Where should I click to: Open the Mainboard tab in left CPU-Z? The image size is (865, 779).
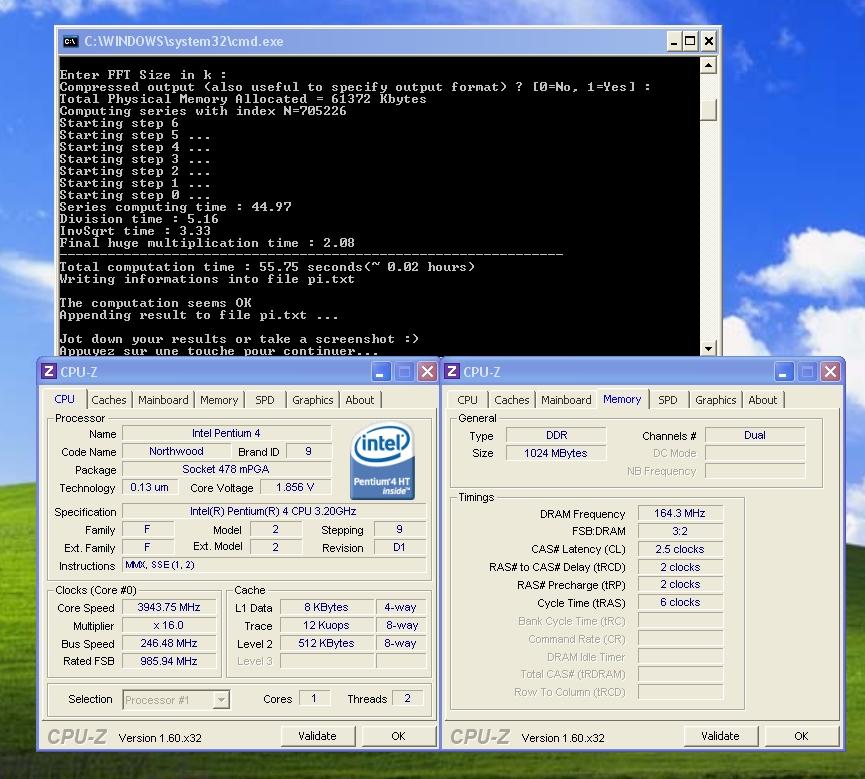pyautogui.click(x=163, y=400)
